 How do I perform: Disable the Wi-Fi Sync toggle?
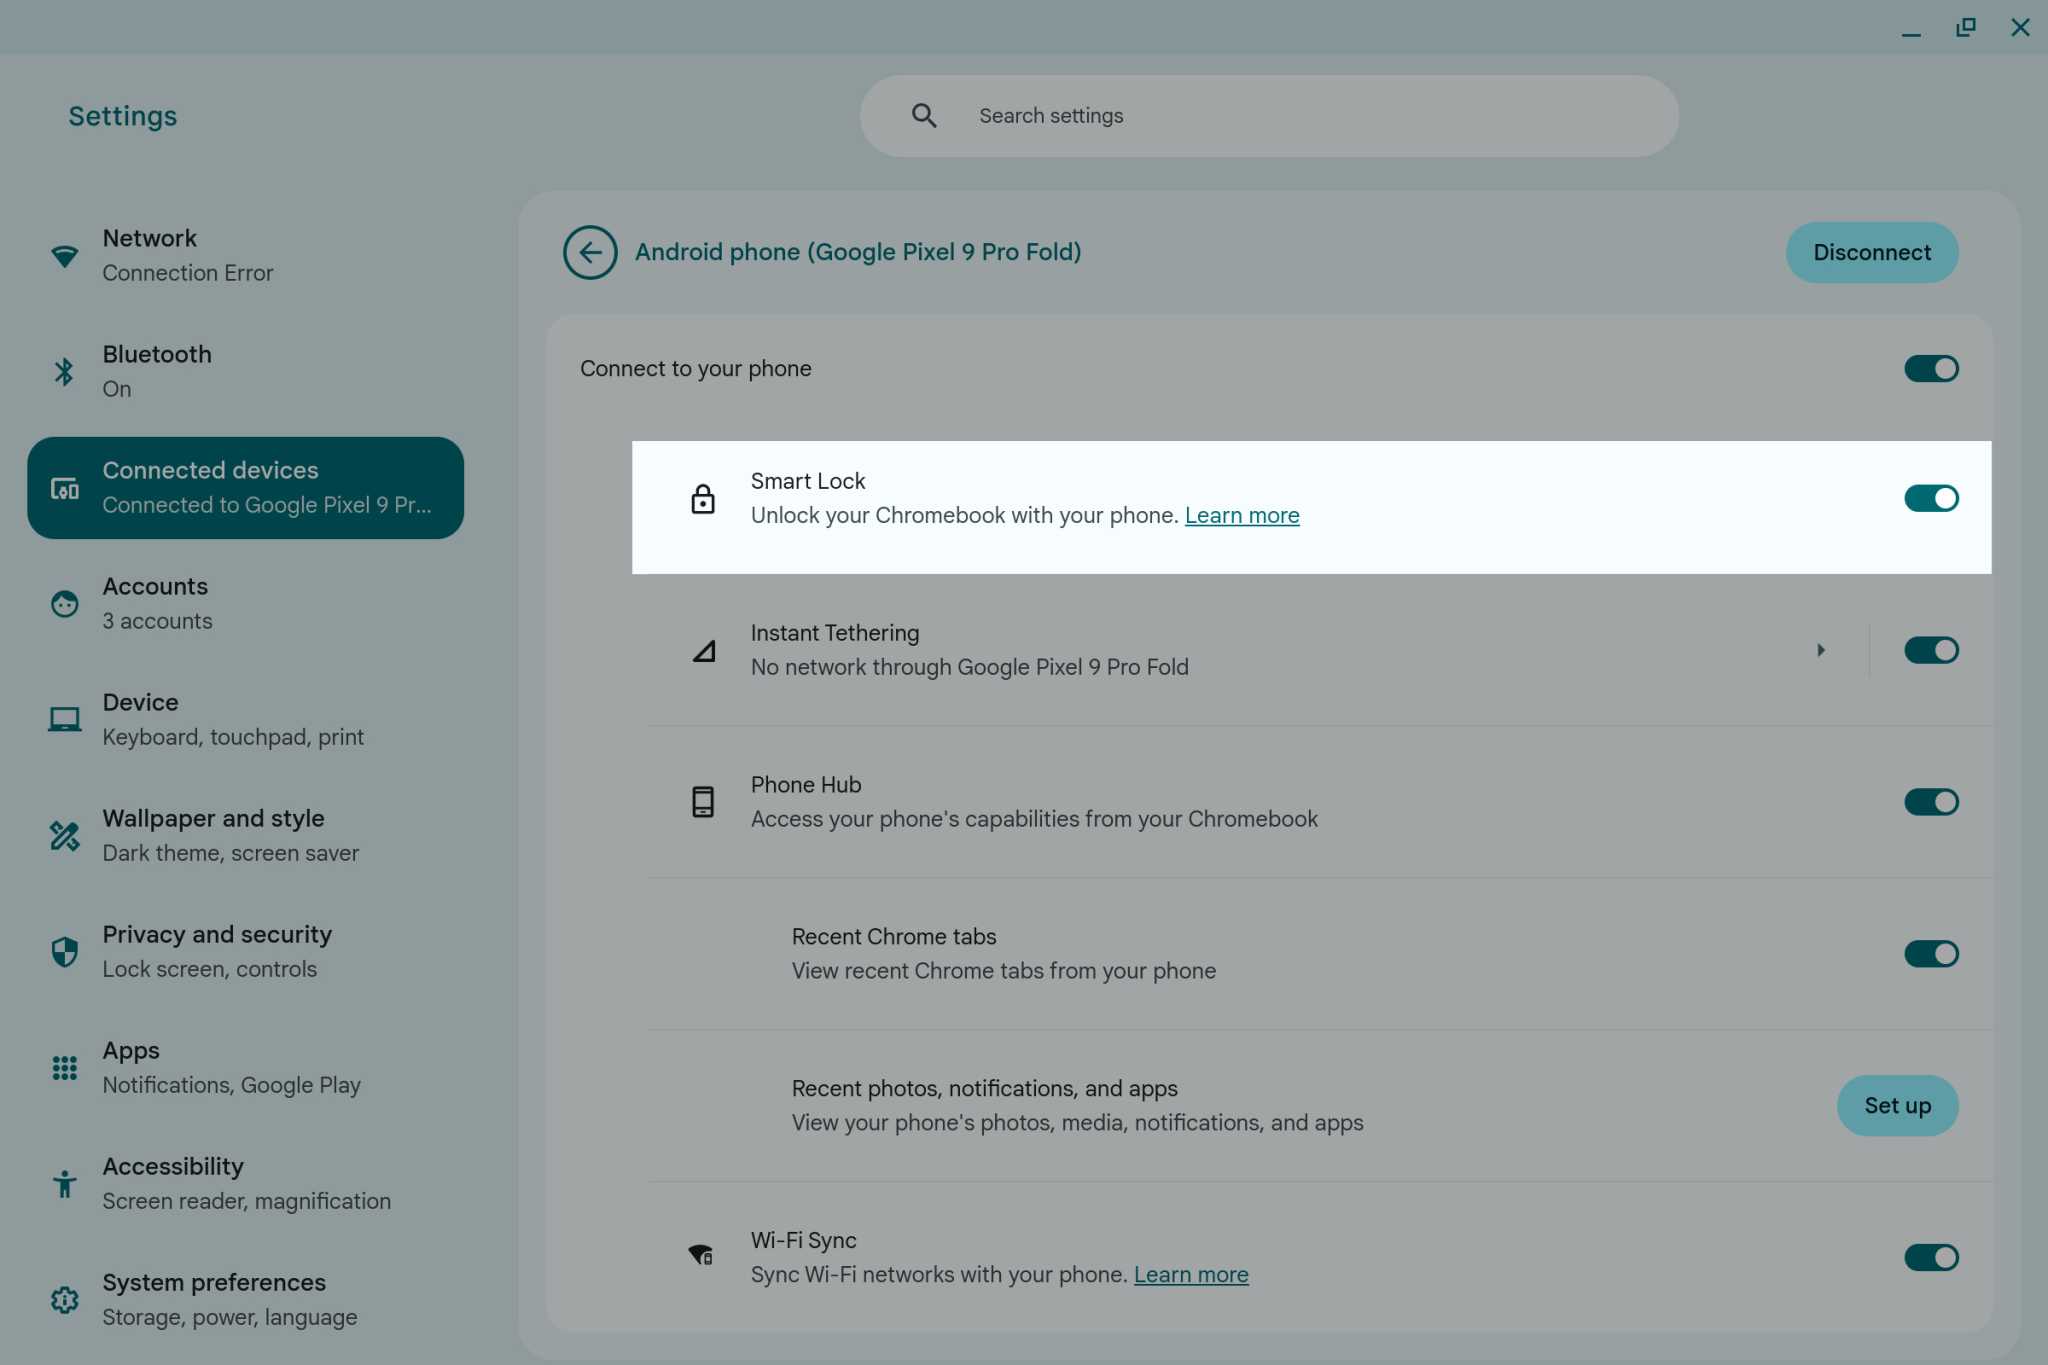point(1930,1257)
